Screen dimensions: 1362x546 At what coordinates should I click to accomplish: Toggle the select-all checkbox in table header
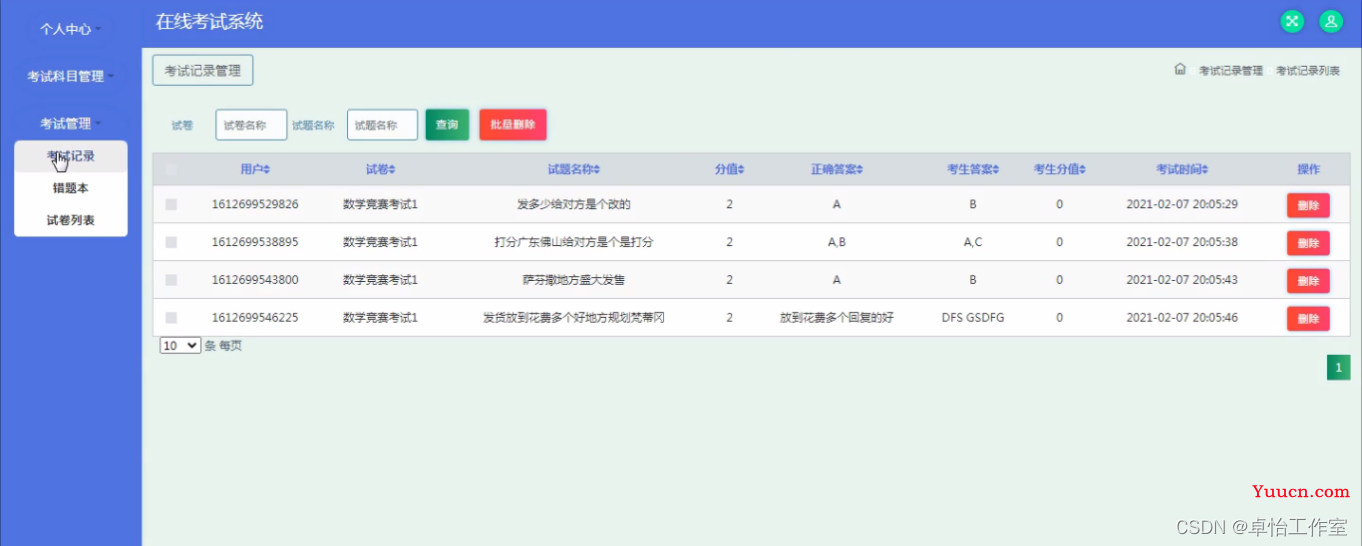[x=171, y=170]
